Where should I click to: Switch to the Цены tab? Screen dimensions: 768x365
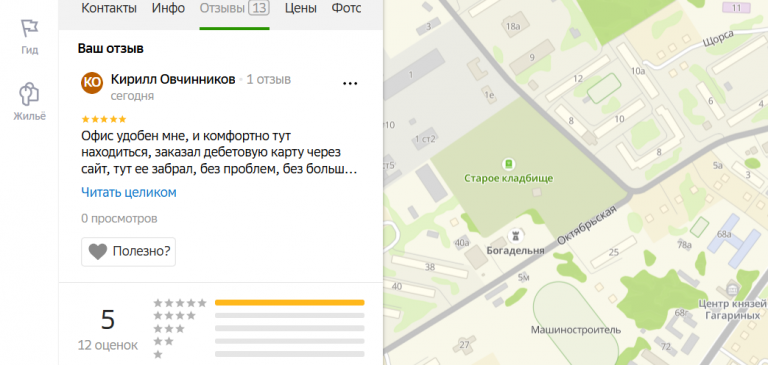click(x=300, y=8)
